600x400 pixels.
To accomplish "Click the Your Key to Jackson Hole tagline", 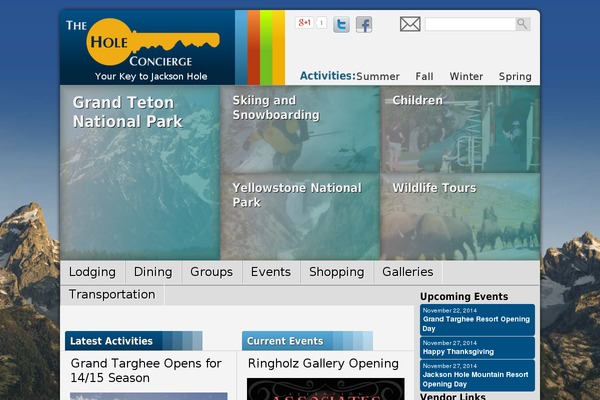I will [151, 76].
